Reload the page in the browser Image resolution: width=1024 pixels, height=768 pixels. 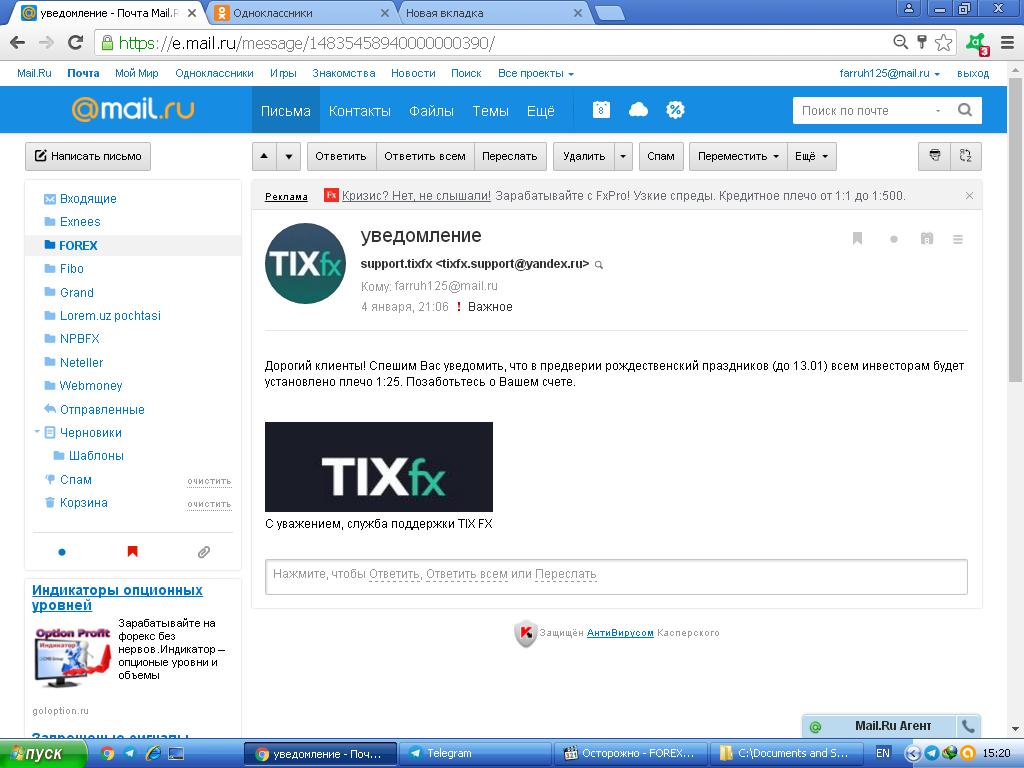(x=76, y=43)
